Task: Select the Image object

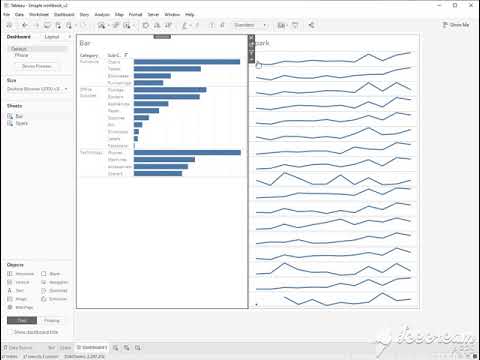Action: pos(17,299)
